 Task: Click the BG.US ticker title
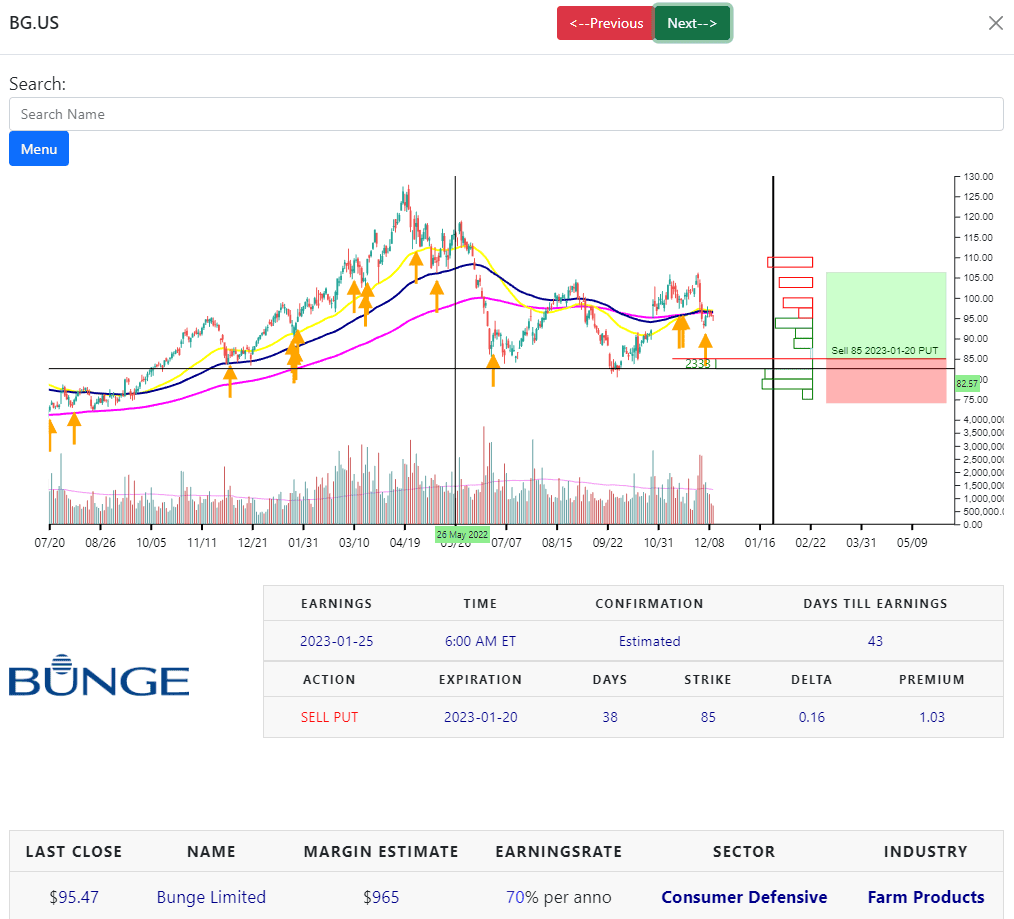tap(34, 23)
